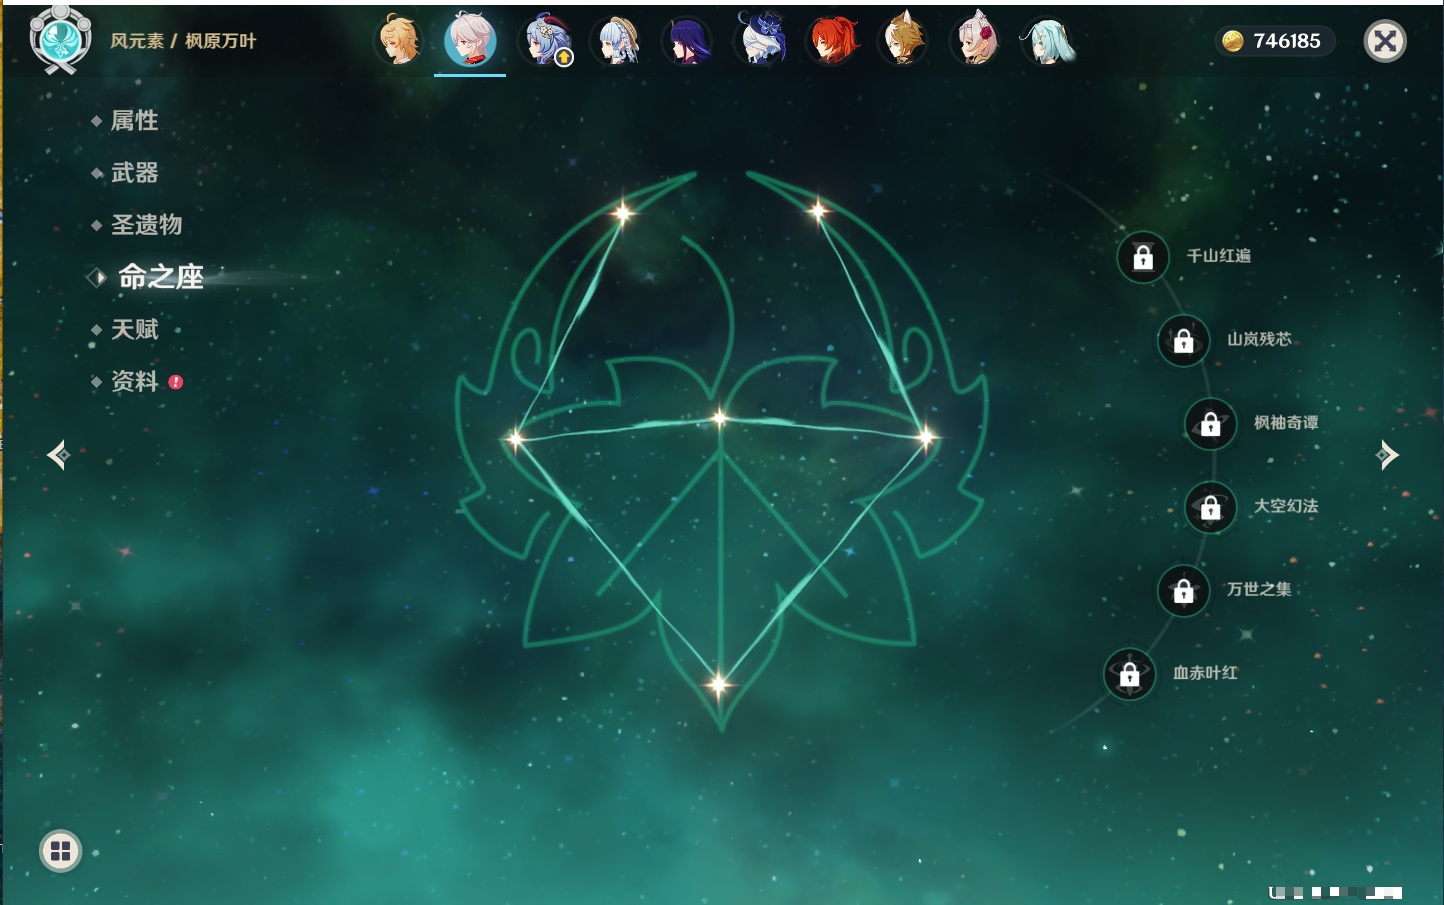The width and height of the screenshot is (1444, 905).
Task: Open the 天赋 talents tab
Action: [134, 329]
